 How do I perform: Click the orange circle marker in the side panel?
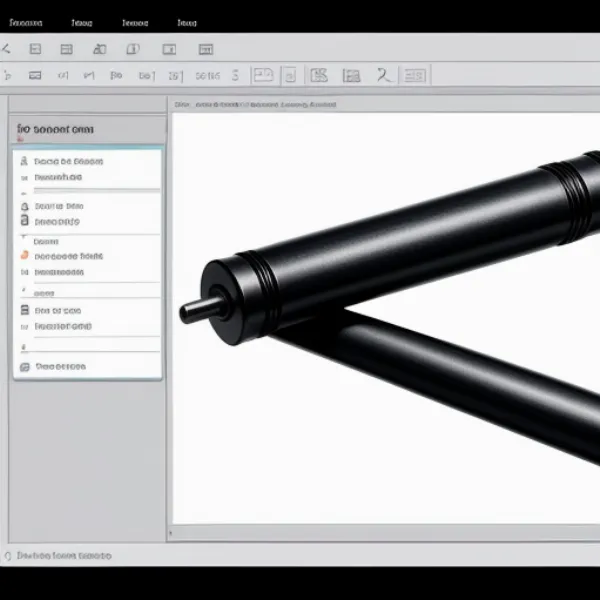tap(24, 256)
